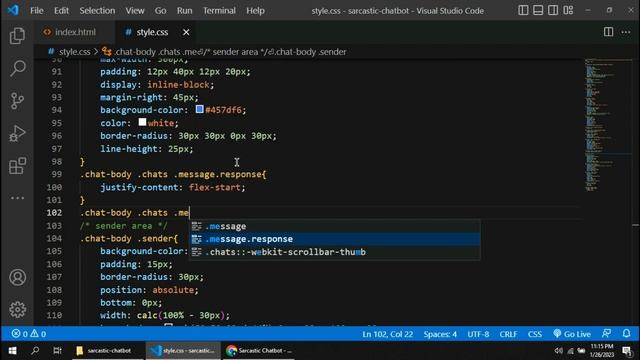Image resolution: width=640 pixels, height=360 pixels.
Task: Choose the .message suggestion
Action: click(x=335, y=226)
